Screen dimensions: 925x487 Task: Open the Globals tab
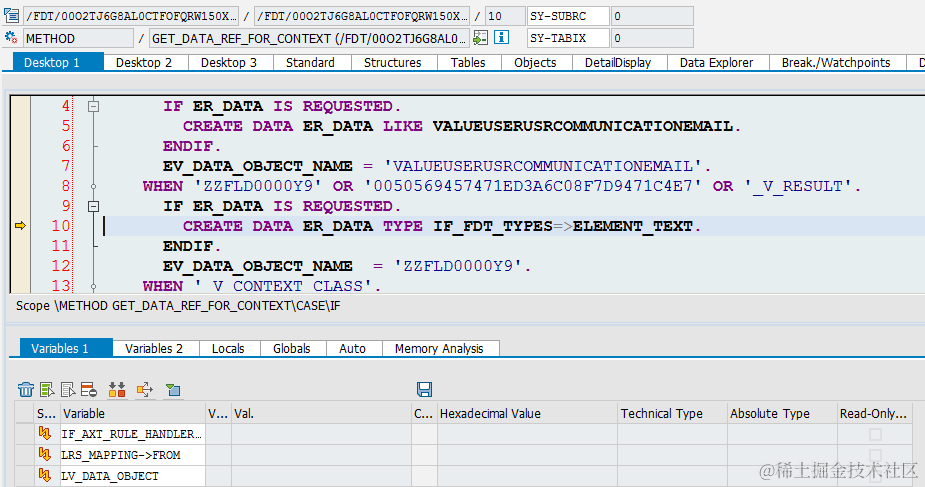click(x=293, y=348)
